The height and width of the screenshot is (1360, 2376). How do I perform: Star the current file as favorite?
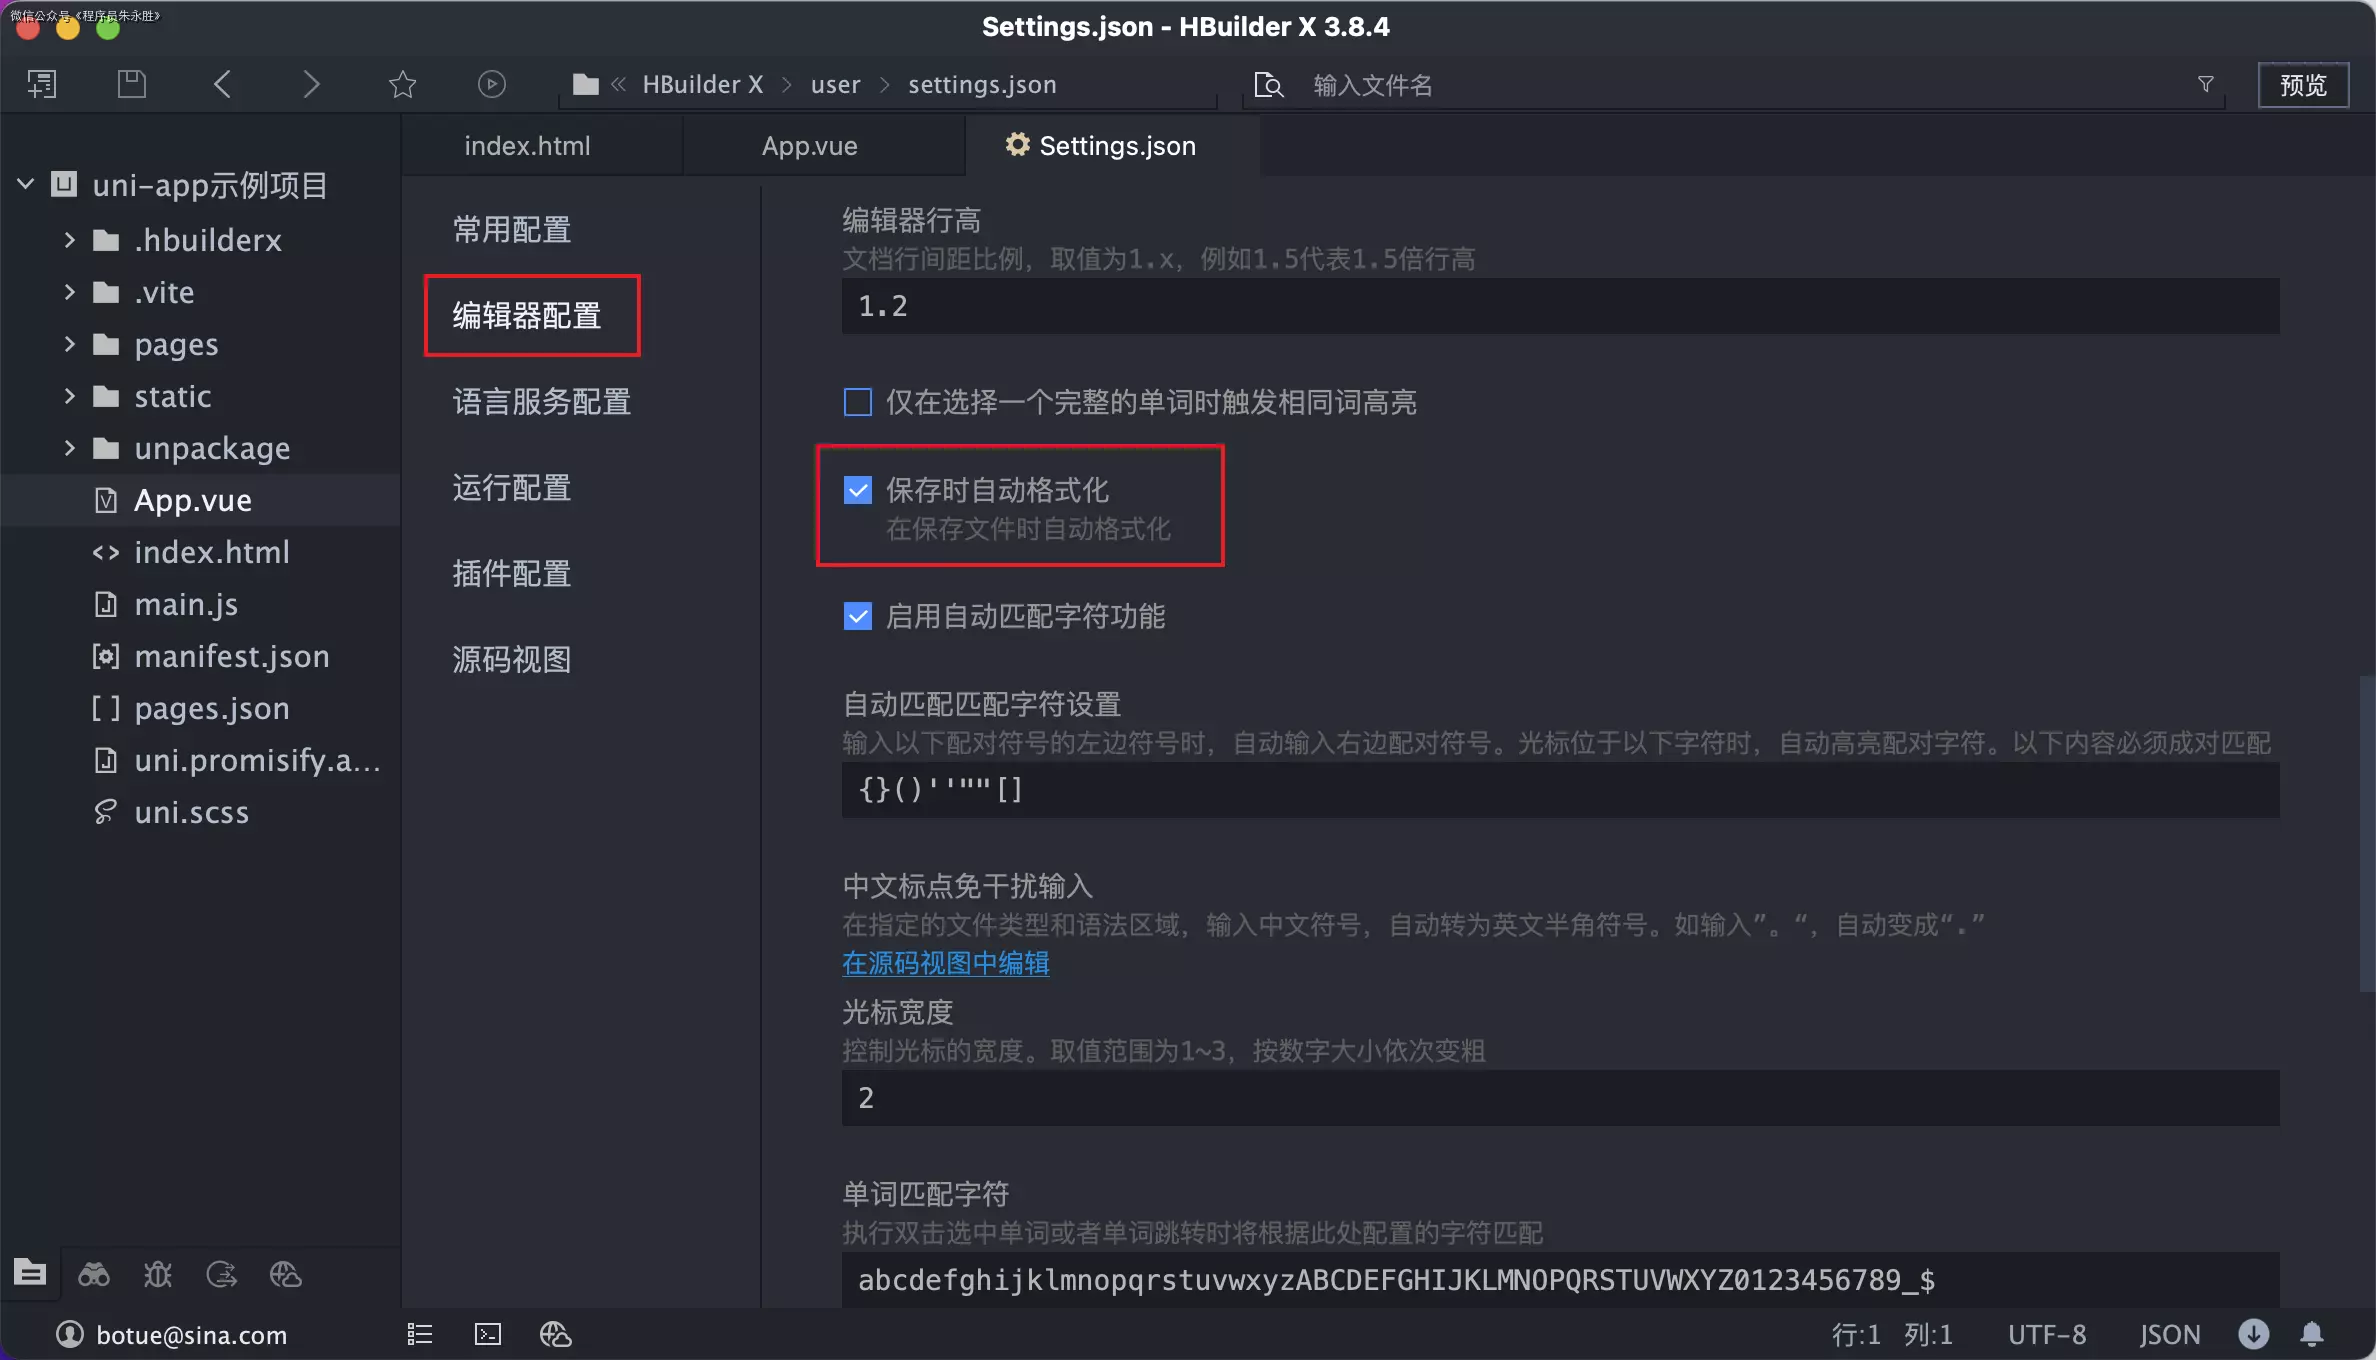(x=402, y=84)
